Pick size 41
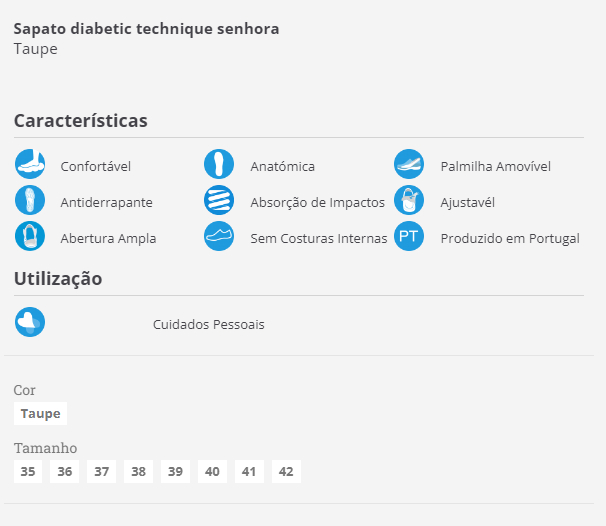This screenshot has width=606, height=526. pyautogui.click(x=249, y=472)
